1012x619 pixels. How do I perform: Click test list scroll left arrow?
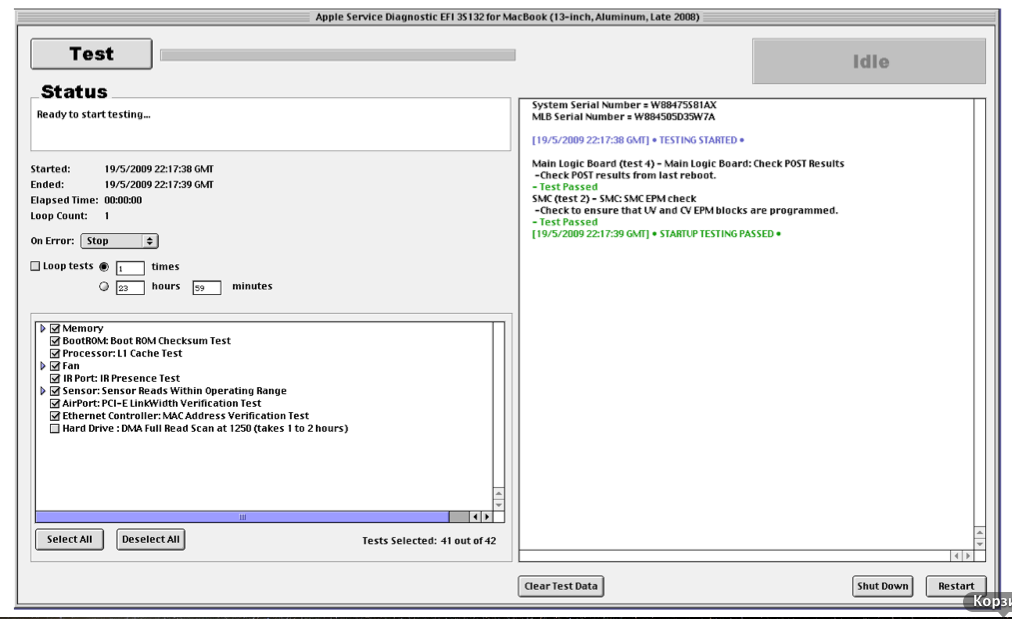pos(475,517)
